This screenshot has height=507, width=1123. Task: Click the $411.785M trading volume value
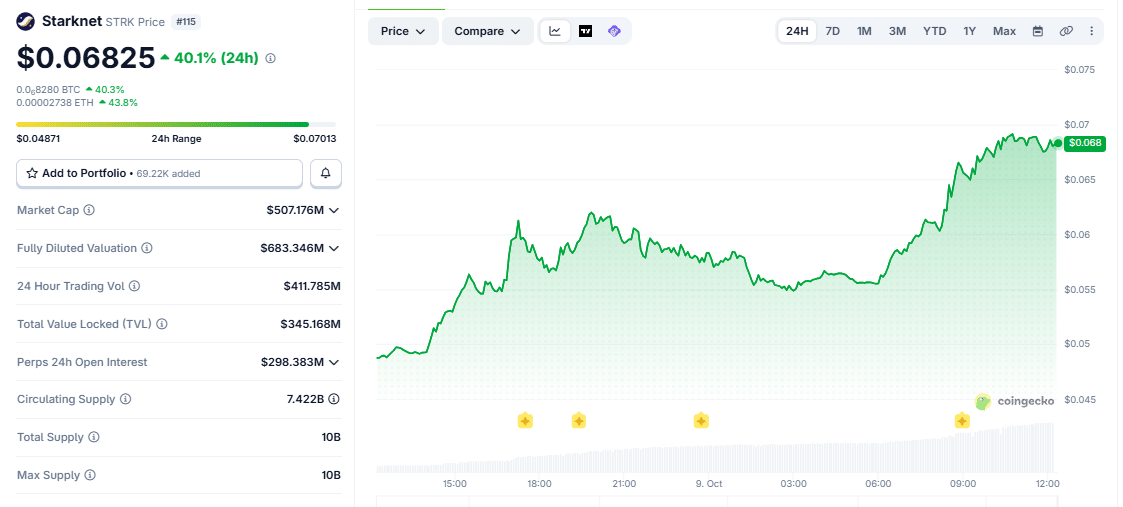(312, 286)
